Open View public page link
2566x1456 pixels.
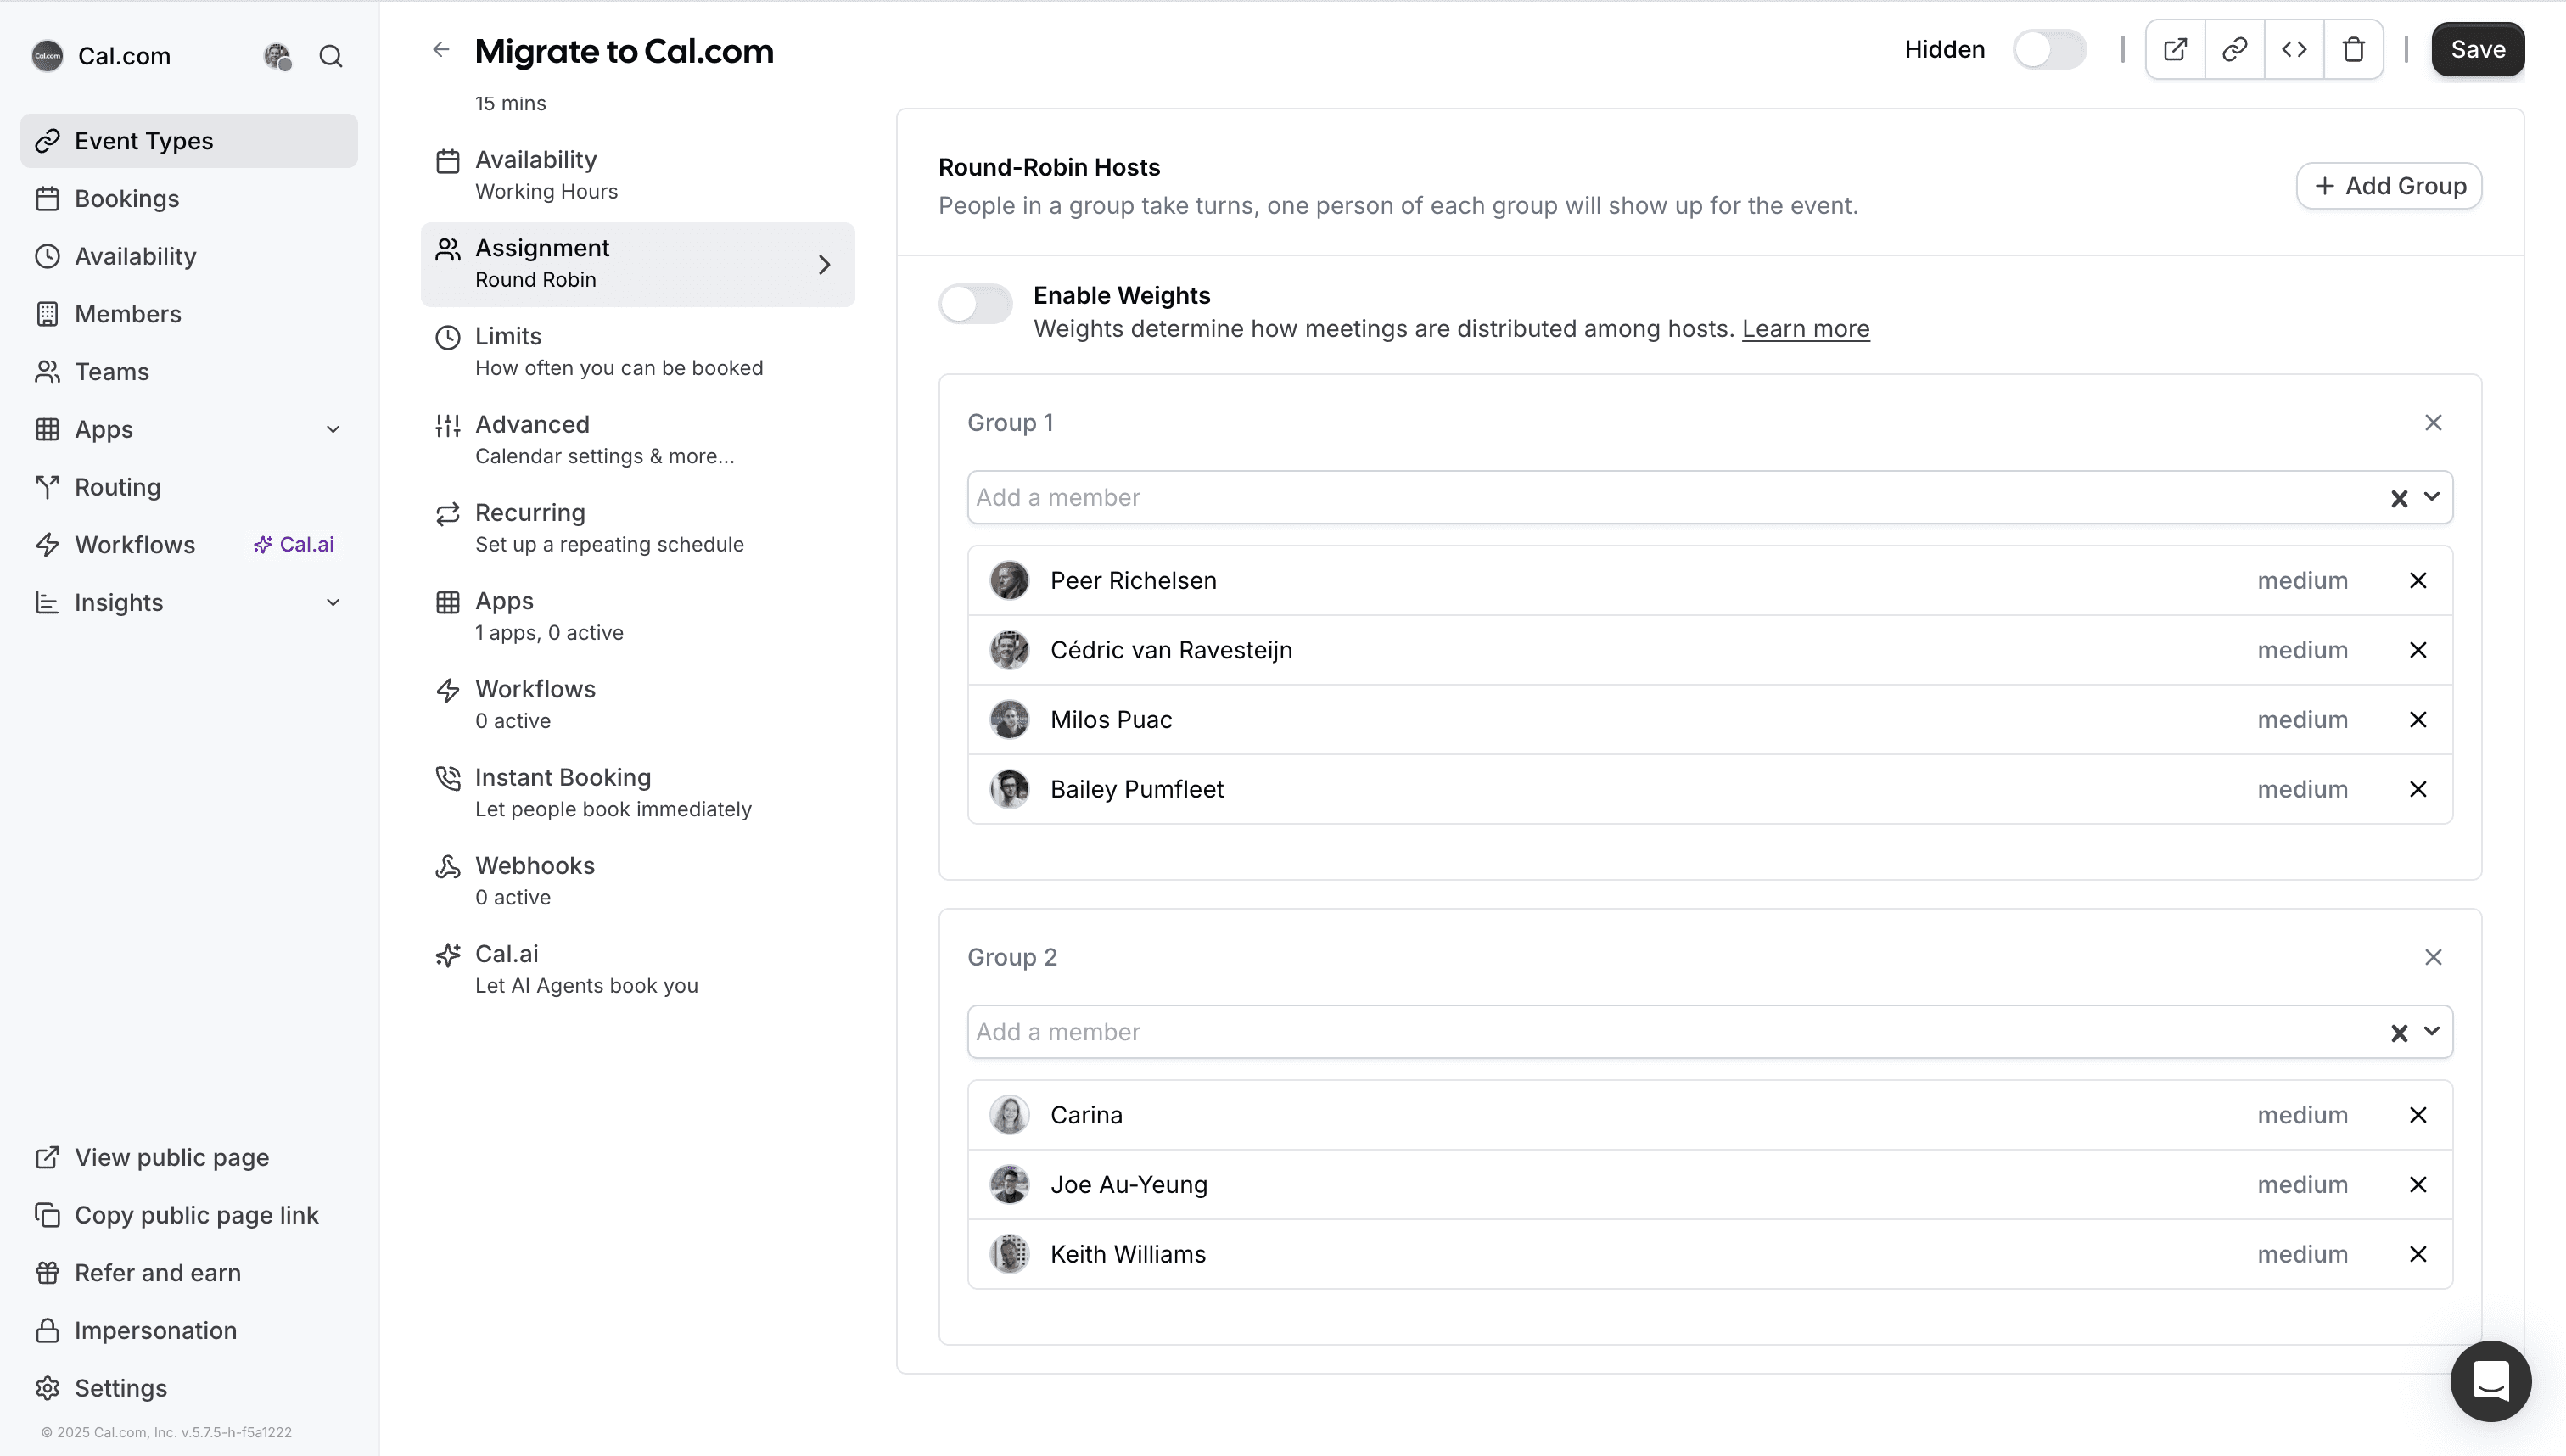coord(189,1158)
